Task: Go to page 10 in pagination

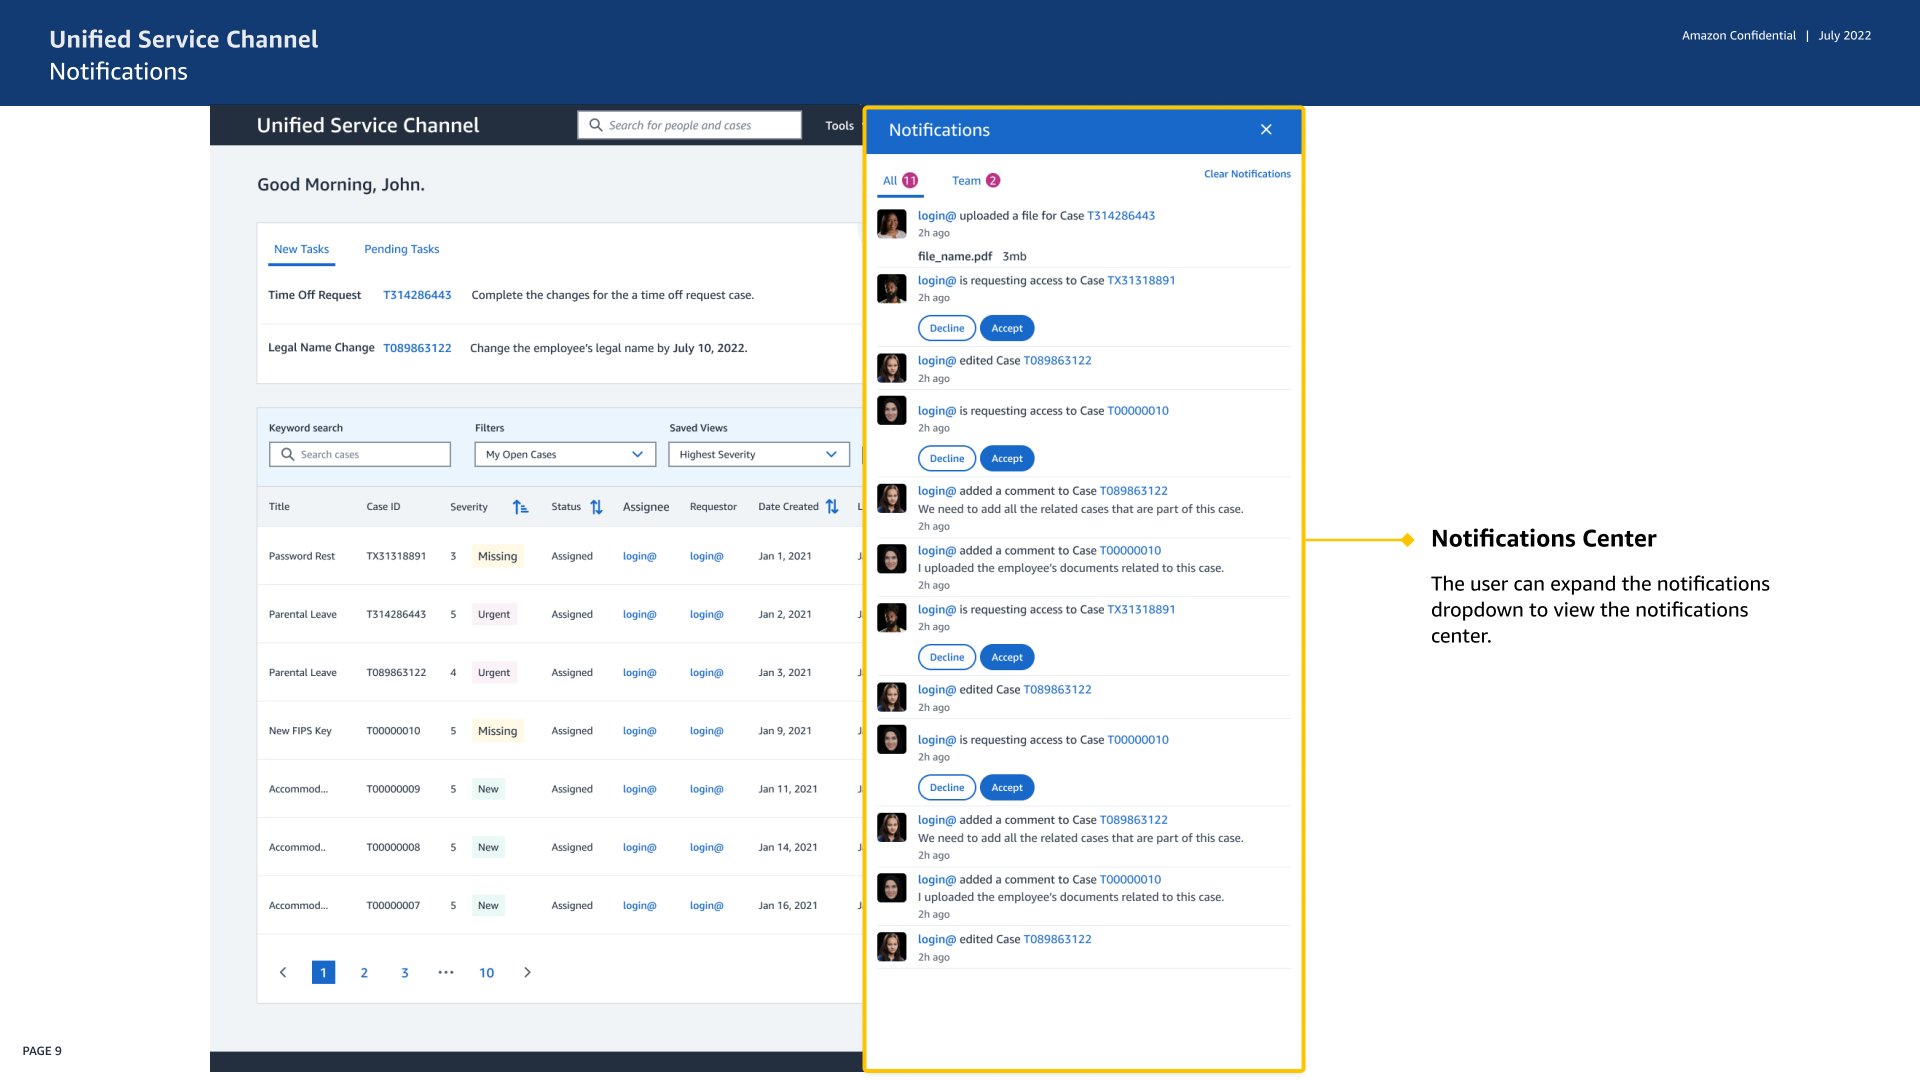Action: [x=486, y=972]
